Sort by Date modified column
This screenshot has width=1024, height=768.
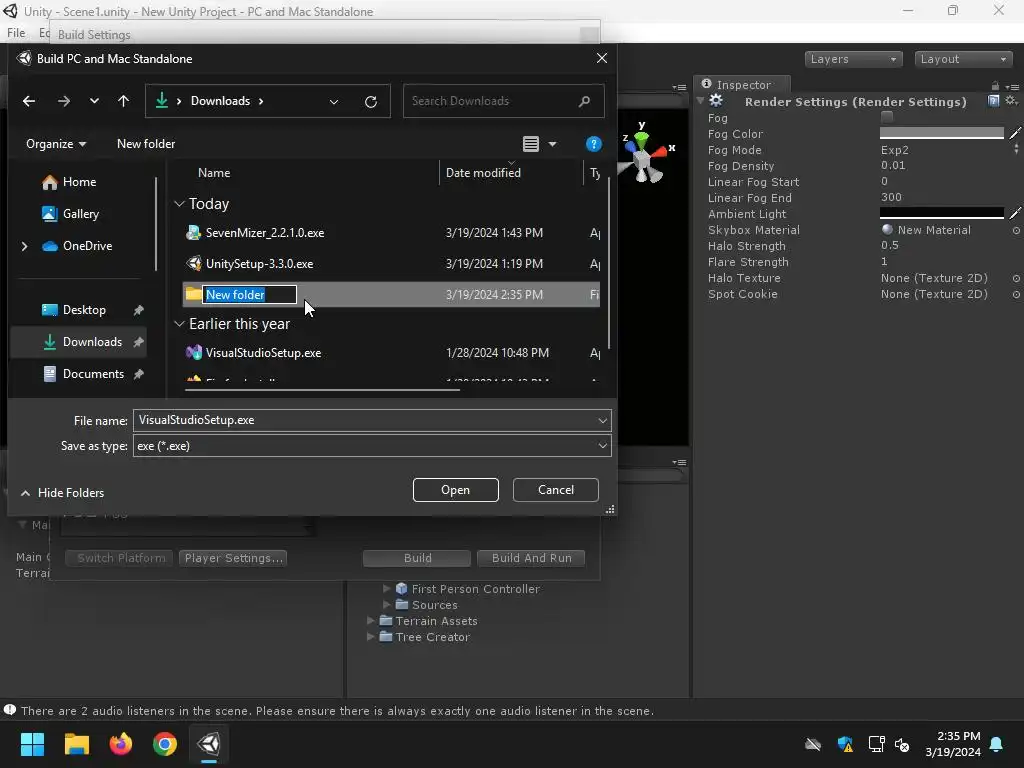[483, 173]
